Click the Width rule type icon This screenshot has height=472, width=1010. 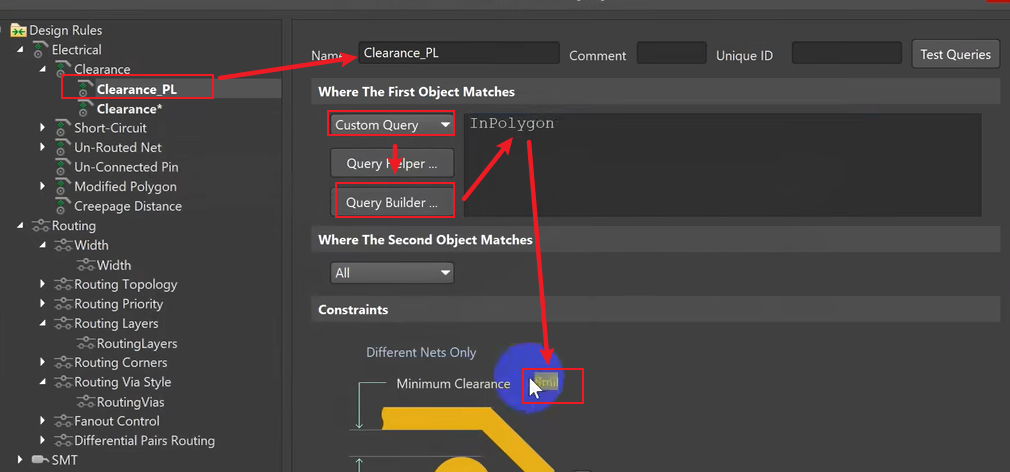click(x=63, y=245)
